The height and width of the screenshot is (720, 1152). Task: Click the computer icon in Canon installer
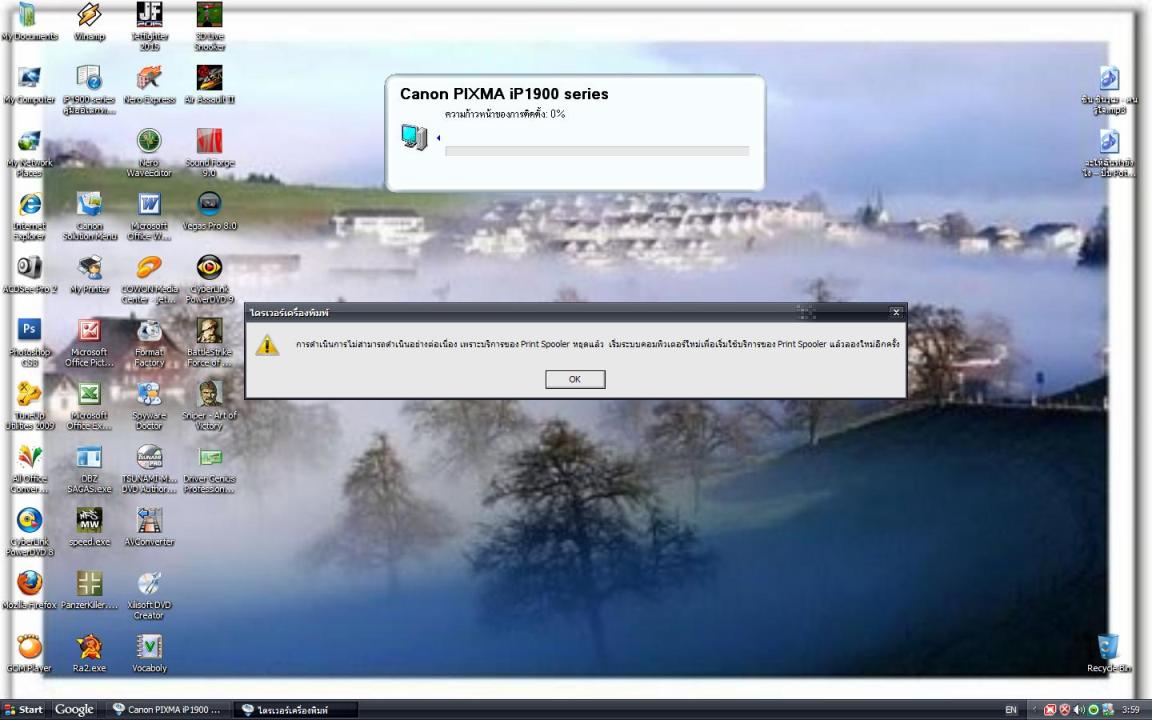pyautogui.click(x=414, y=137)
